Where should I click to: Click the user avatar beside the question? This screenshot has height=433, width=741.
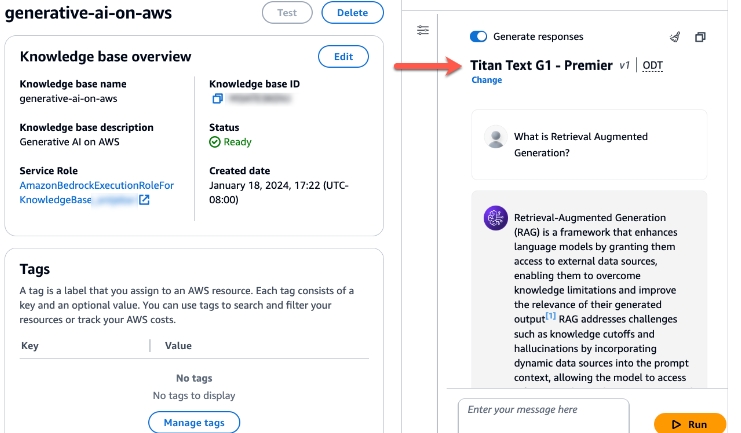[494, 138]
